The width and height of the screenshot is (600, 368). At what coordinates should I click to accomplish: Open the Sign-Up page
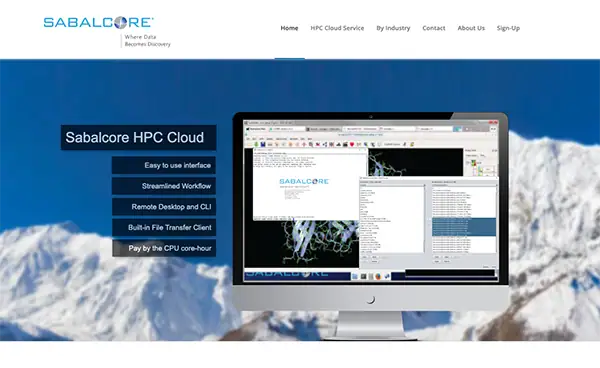(508, 28)
